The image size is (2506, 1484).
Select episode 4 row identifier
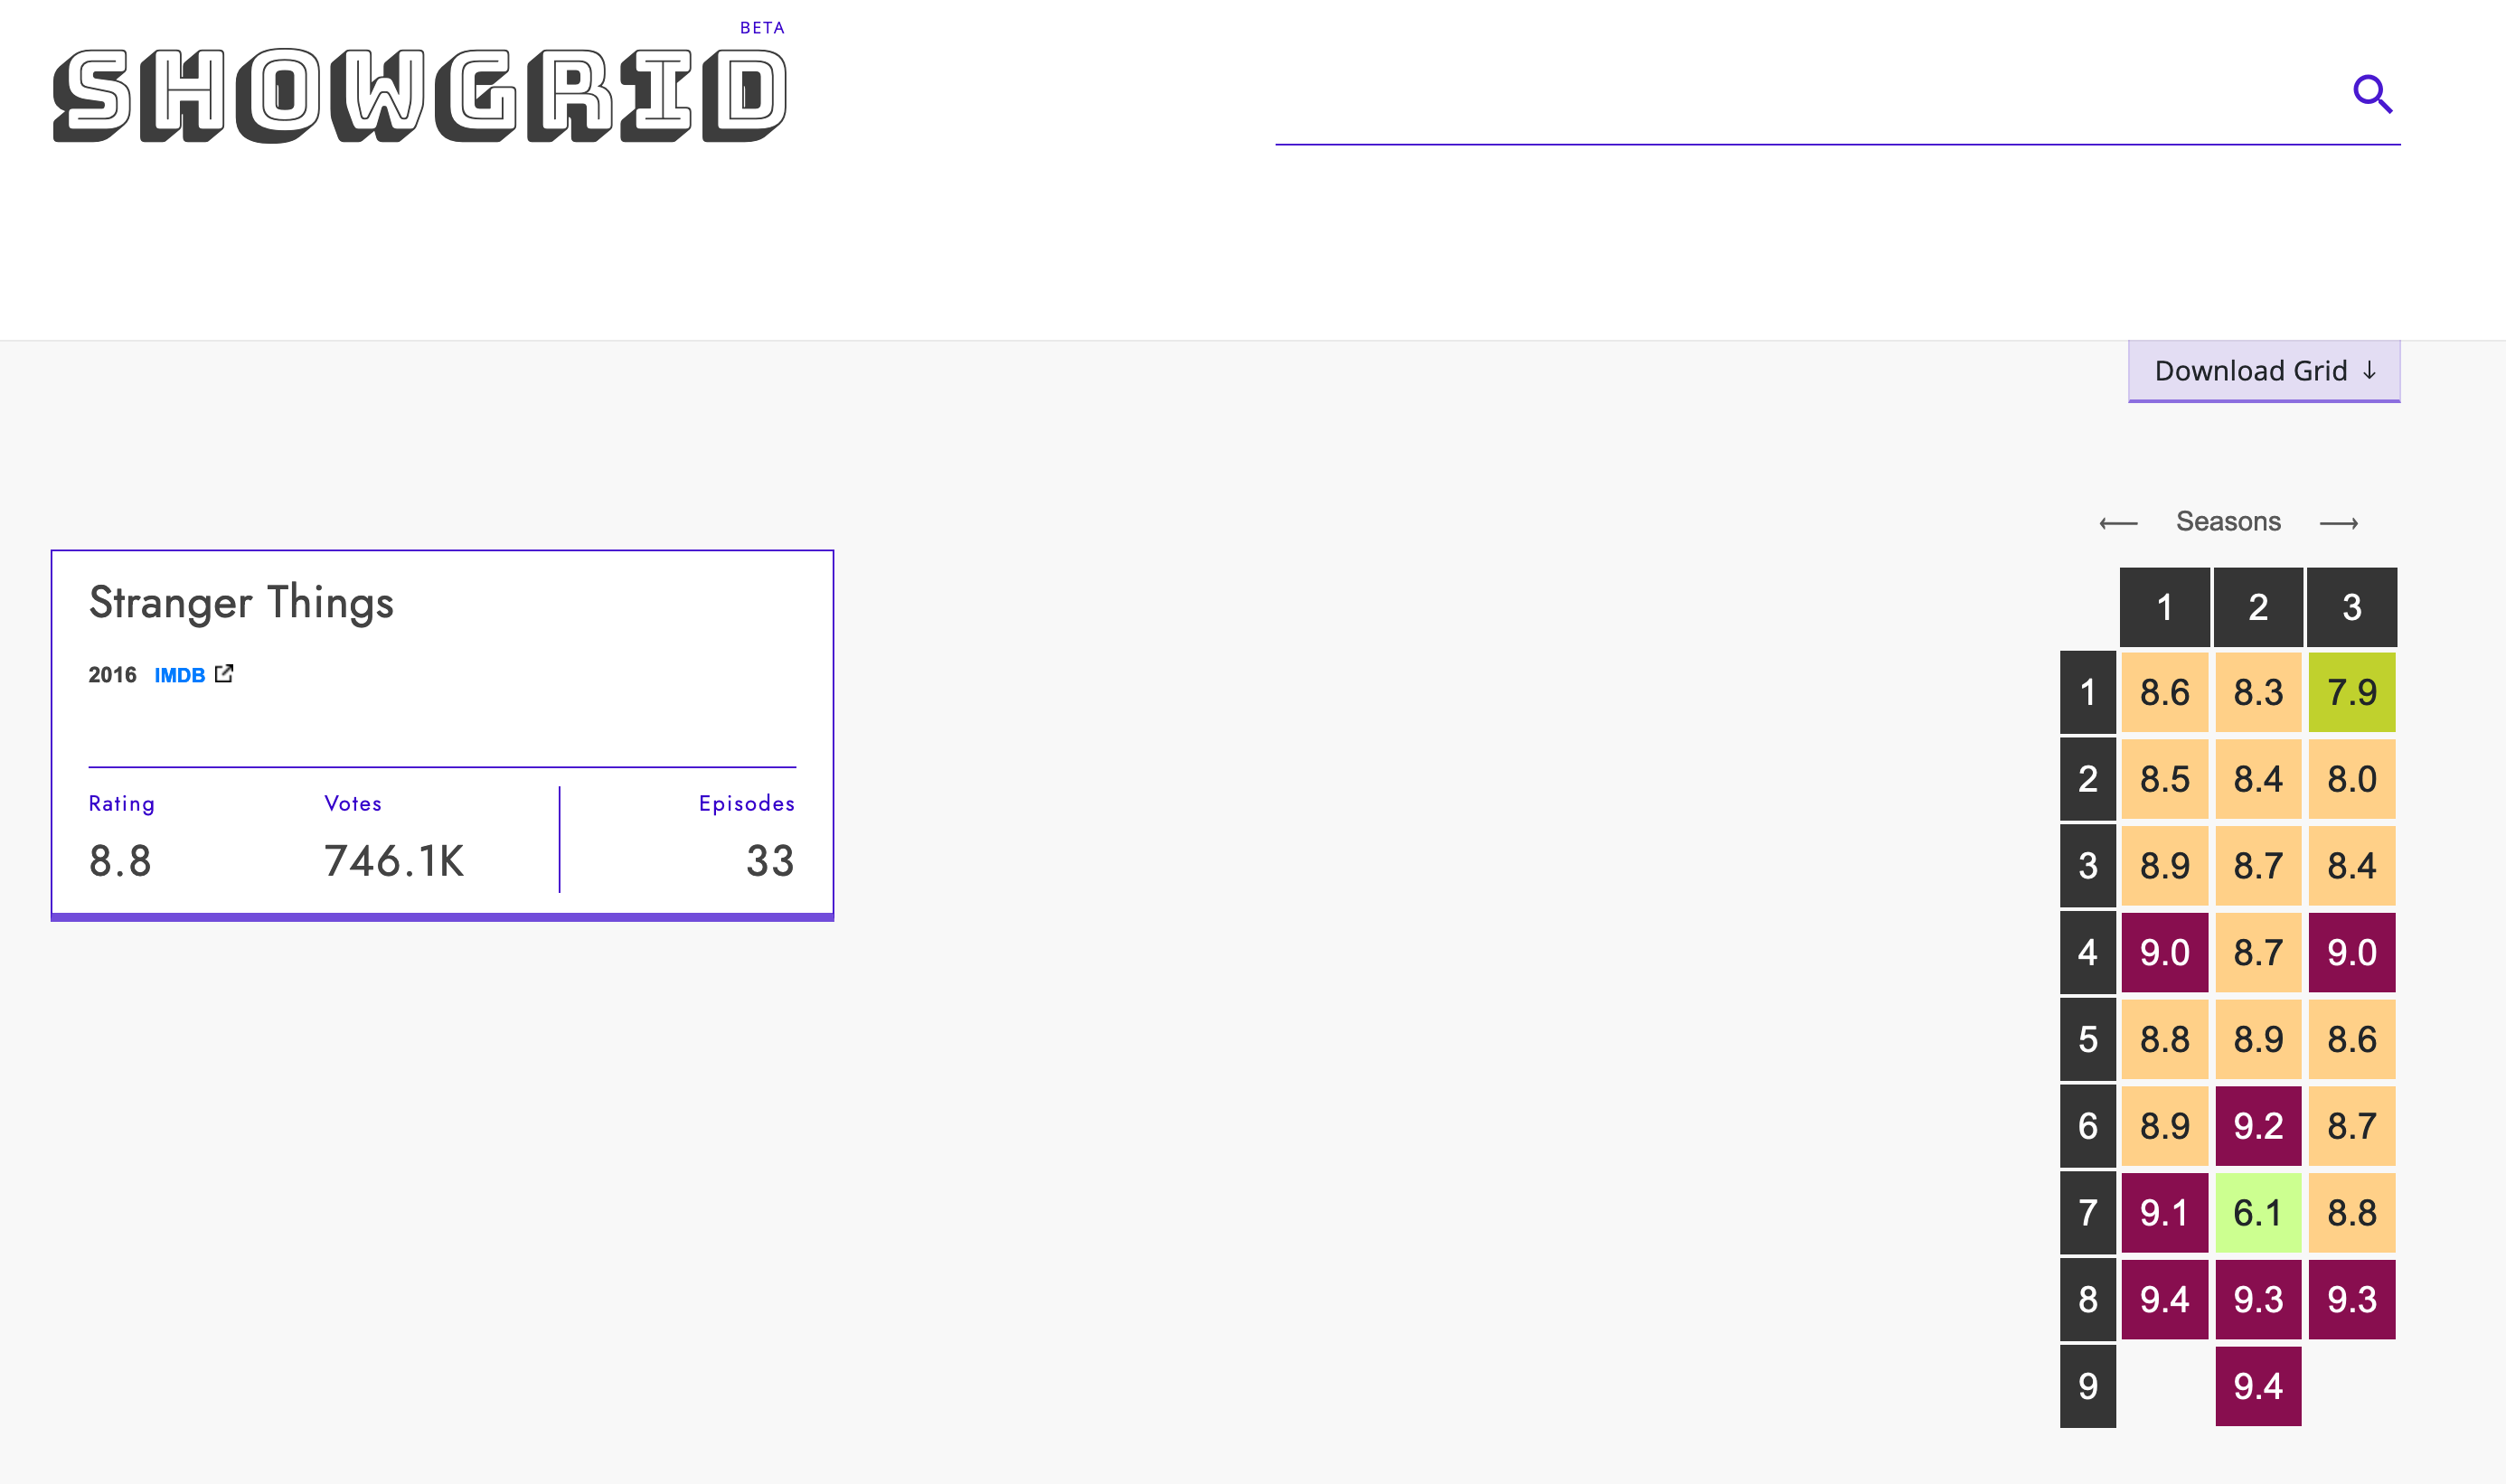tap(2089, 953)
